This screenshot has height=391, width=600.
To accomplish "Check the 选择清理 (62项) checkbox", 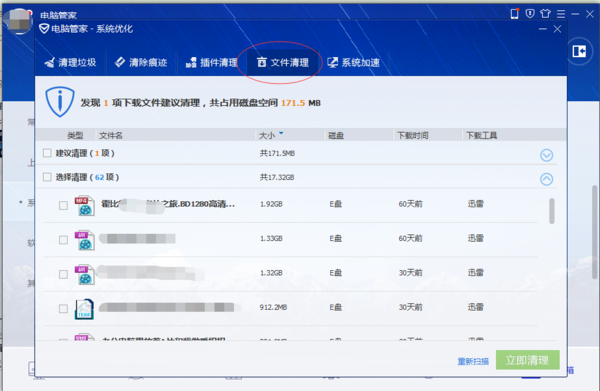I will (x=47, y=177).
